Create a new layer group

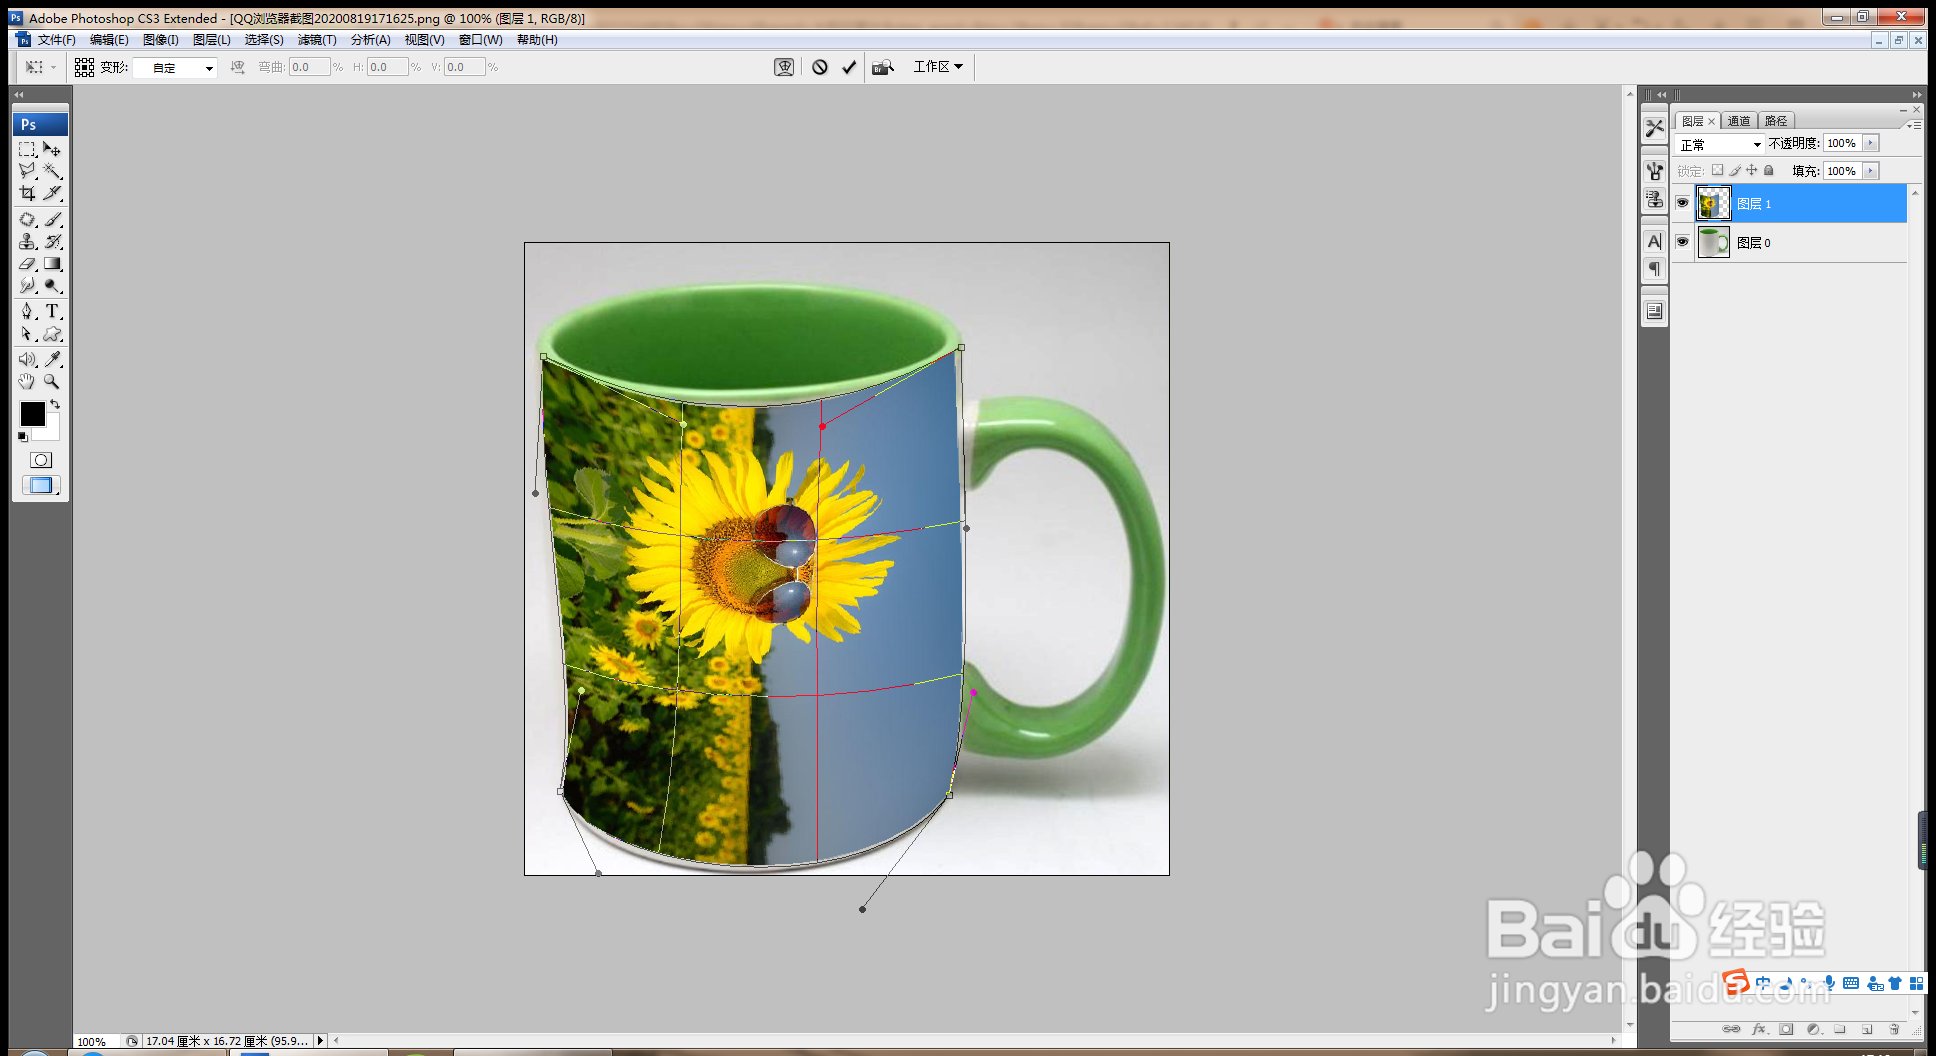1840,1029
